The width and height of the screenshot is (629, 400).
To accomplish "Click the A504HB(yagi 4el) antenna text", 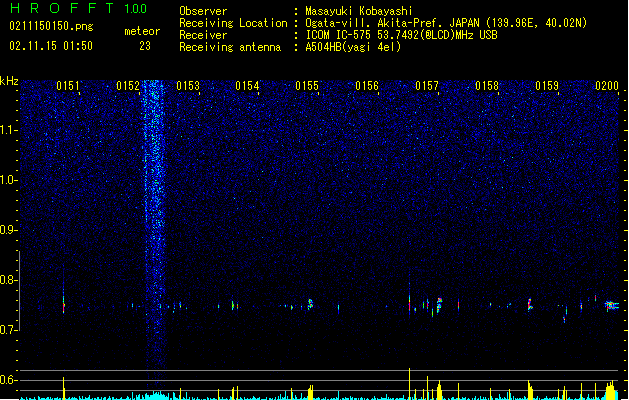I will [x=353, y=47].
